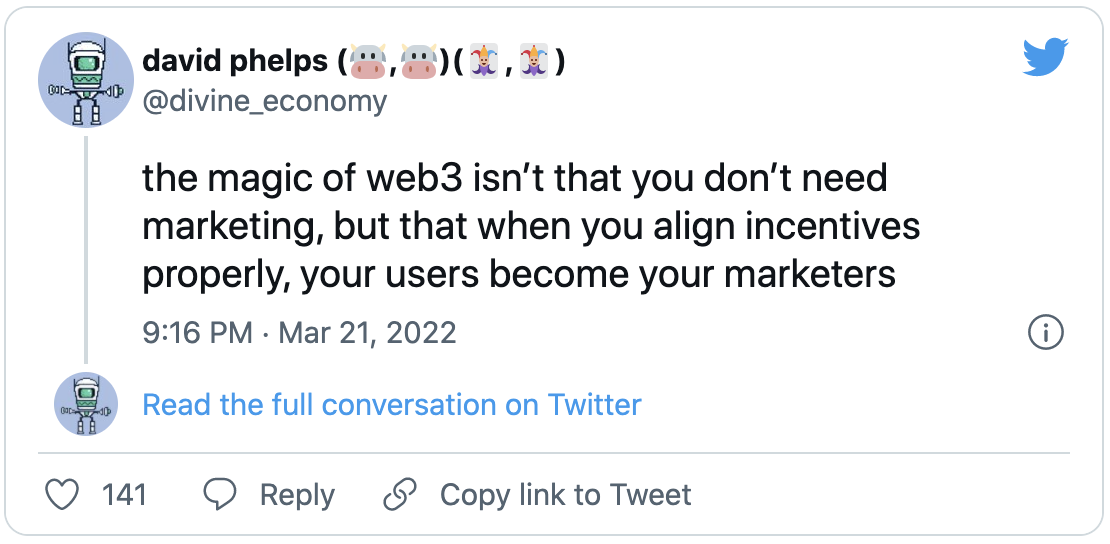Open the 9:16 PM · Mar 21, 2022 timestamp
Viewport: 1110px width, 544px height.
tap(299, 333)
